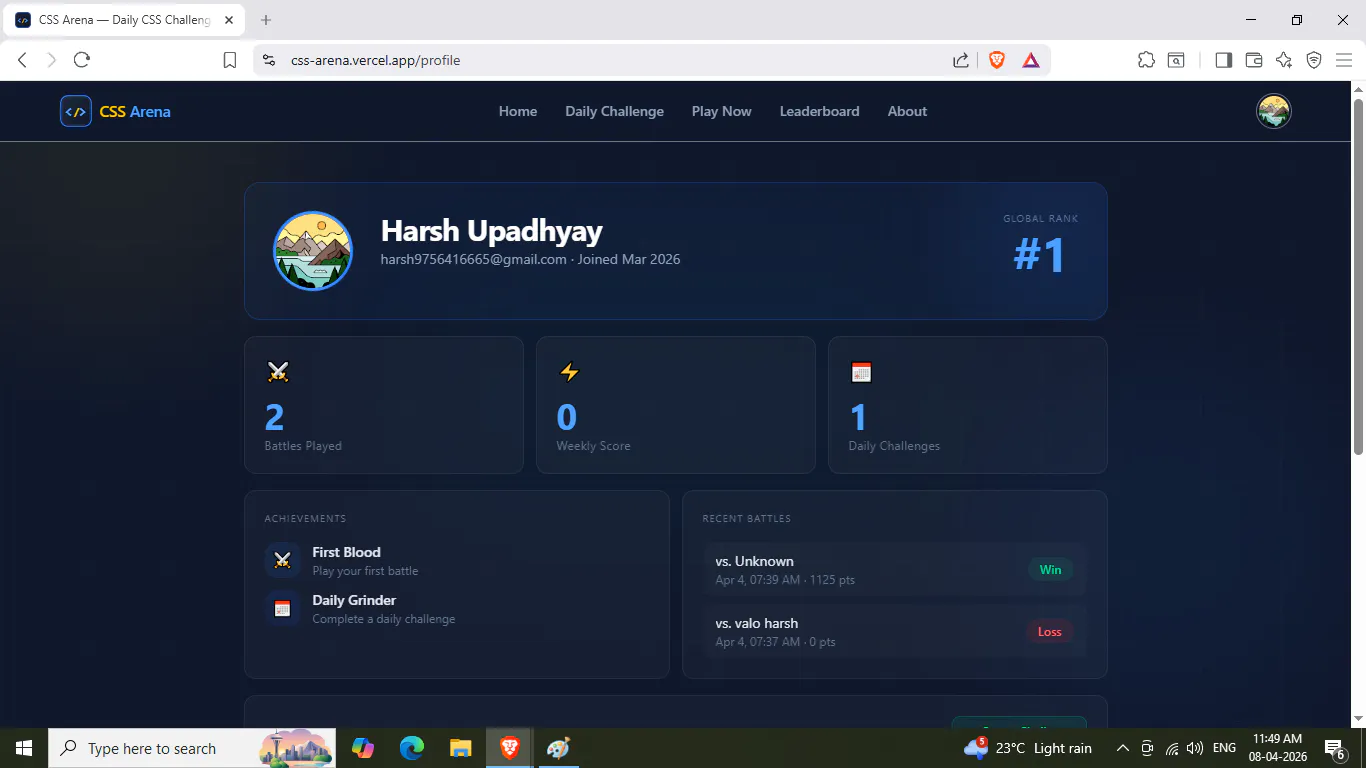The height and width of the screenshot is (768, 1366).
Task: Select Play Now in navbar
Action: click(x=722, y=111)
